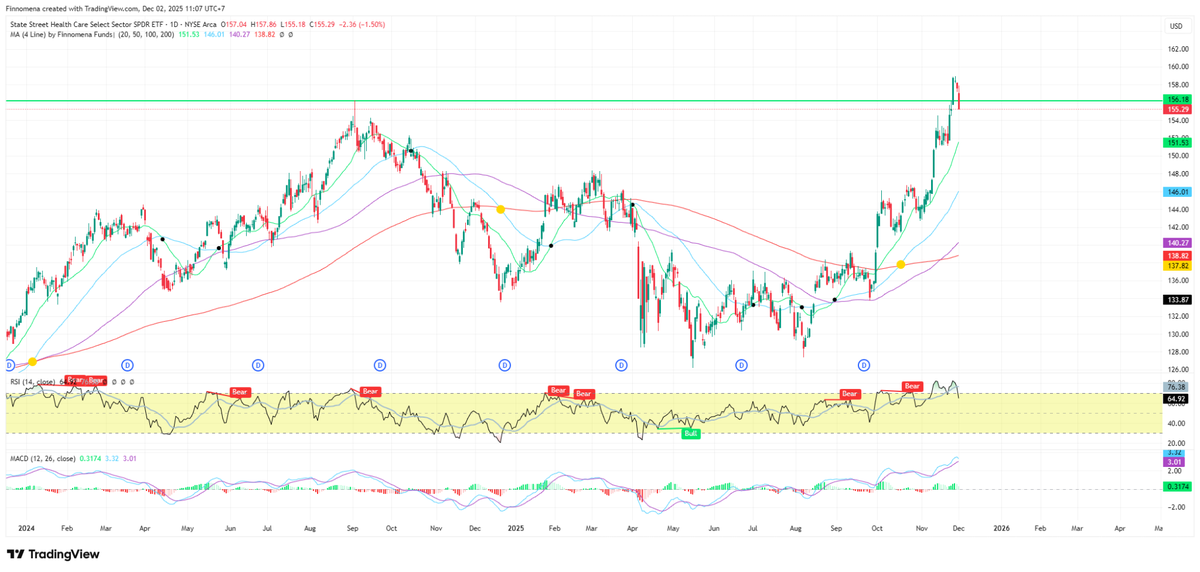This screenshot has width=1200, height=572.
Task: Click the green 151.53 moving average value
Action: (1177, 143)
